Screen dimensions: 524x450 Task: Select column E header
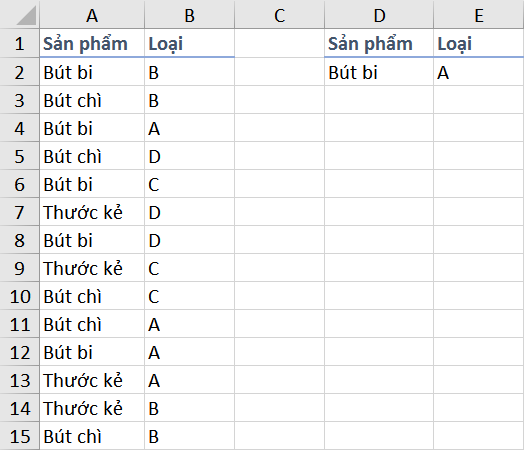pos(479,14)
